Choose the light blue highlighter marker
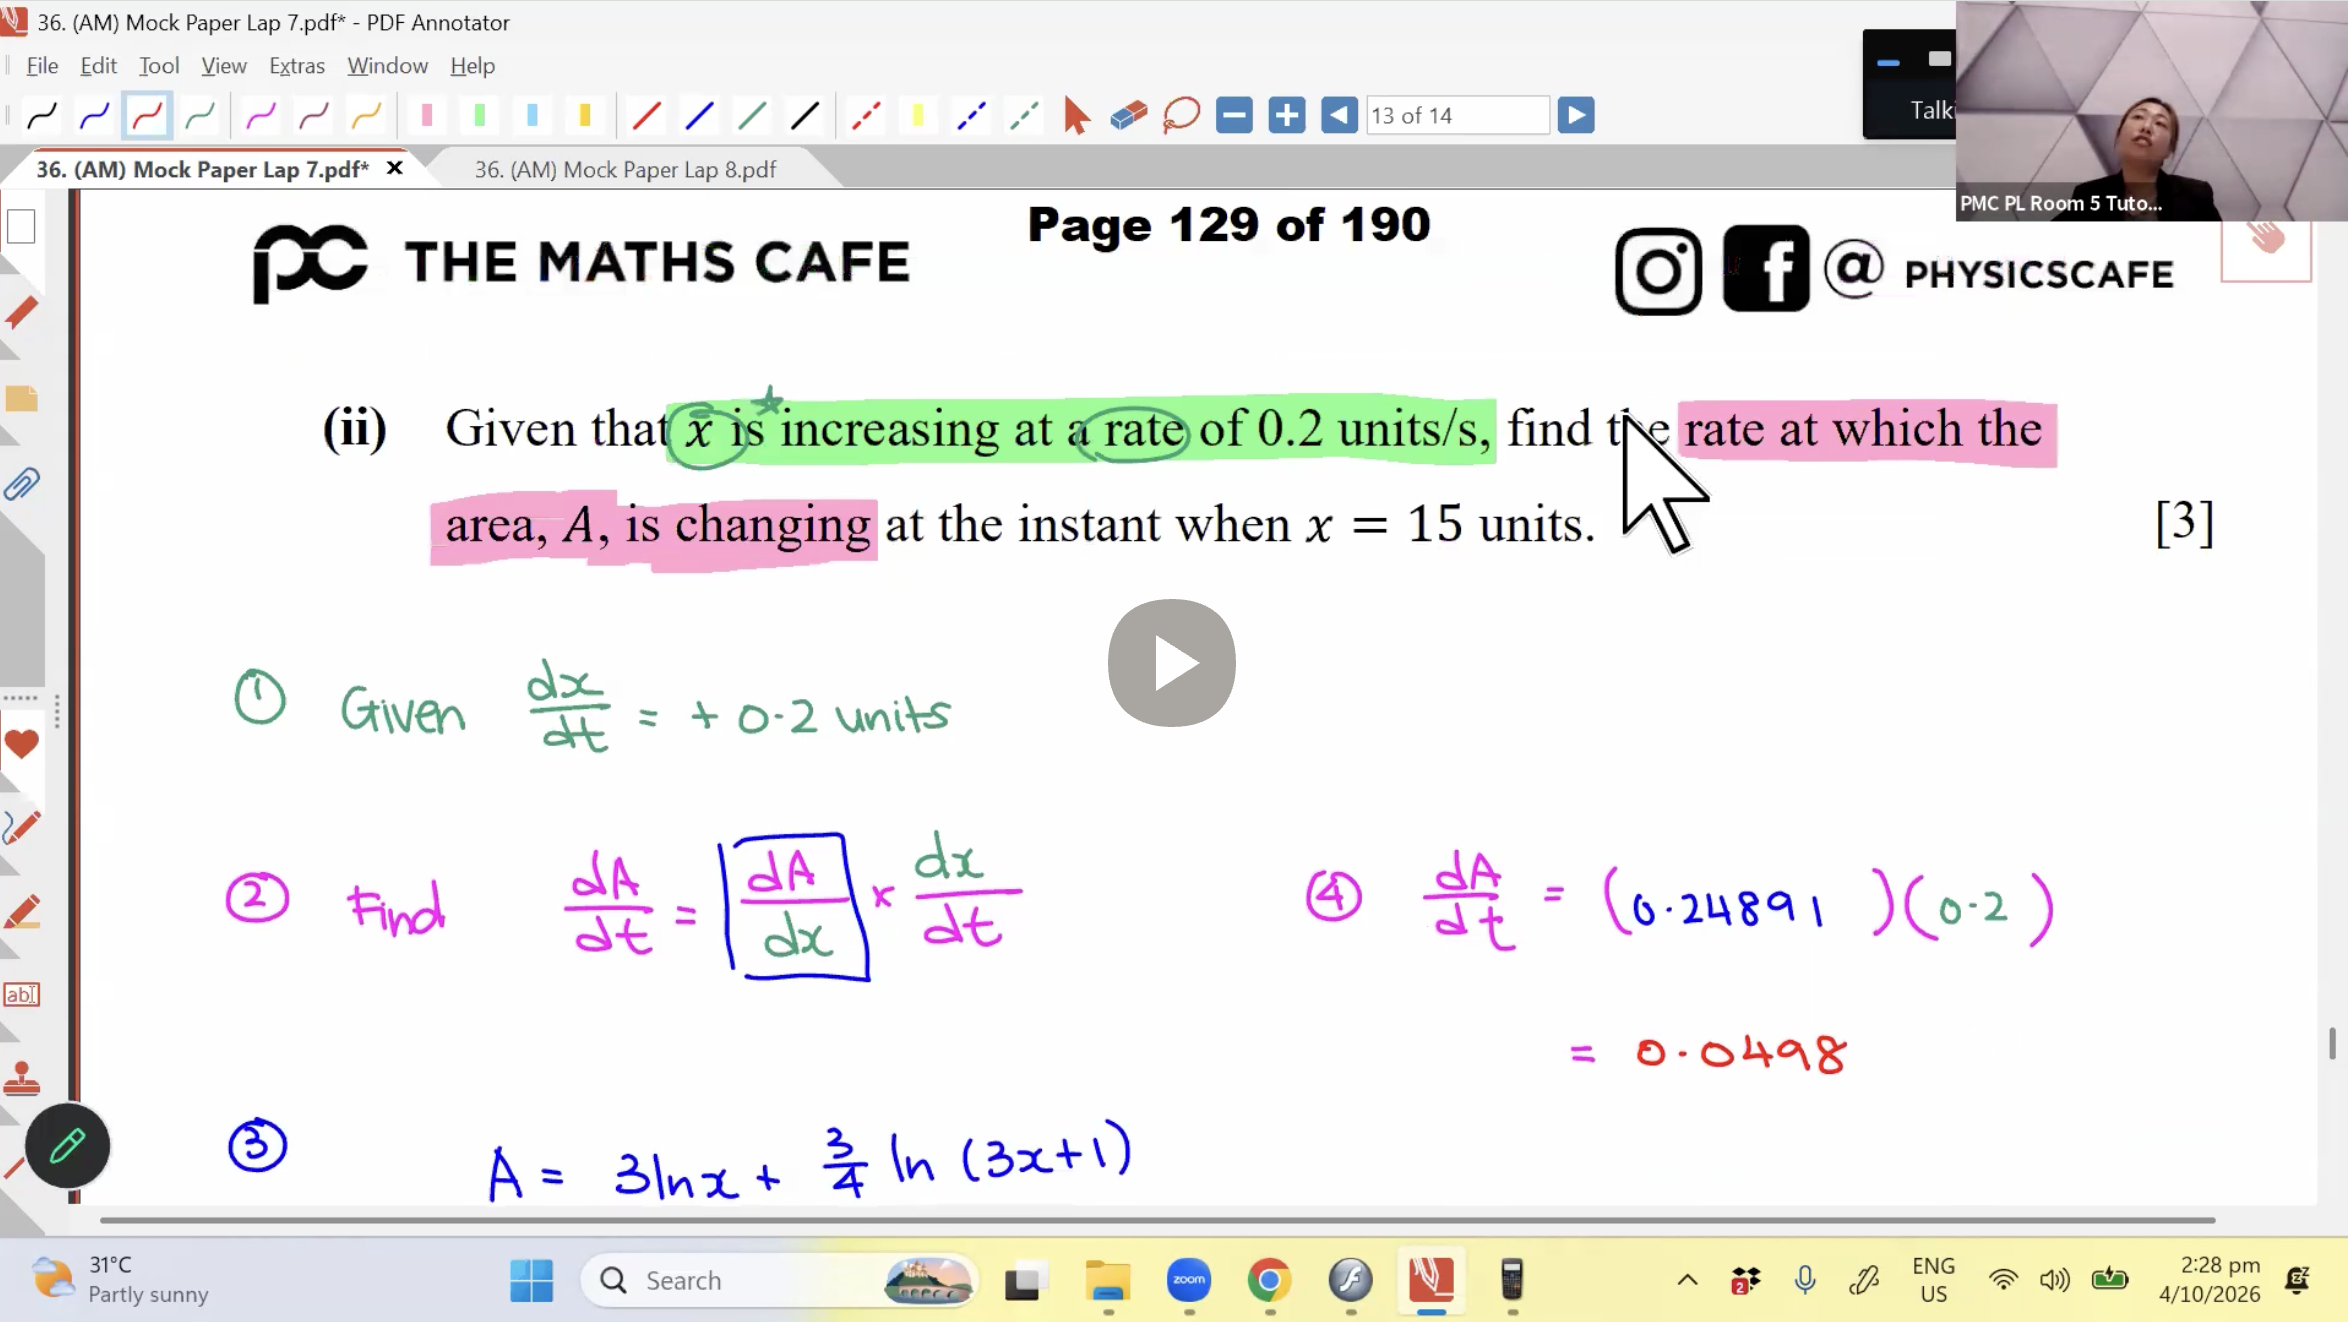This screenshot has width=2348, height=1322. tap(532, 116)
